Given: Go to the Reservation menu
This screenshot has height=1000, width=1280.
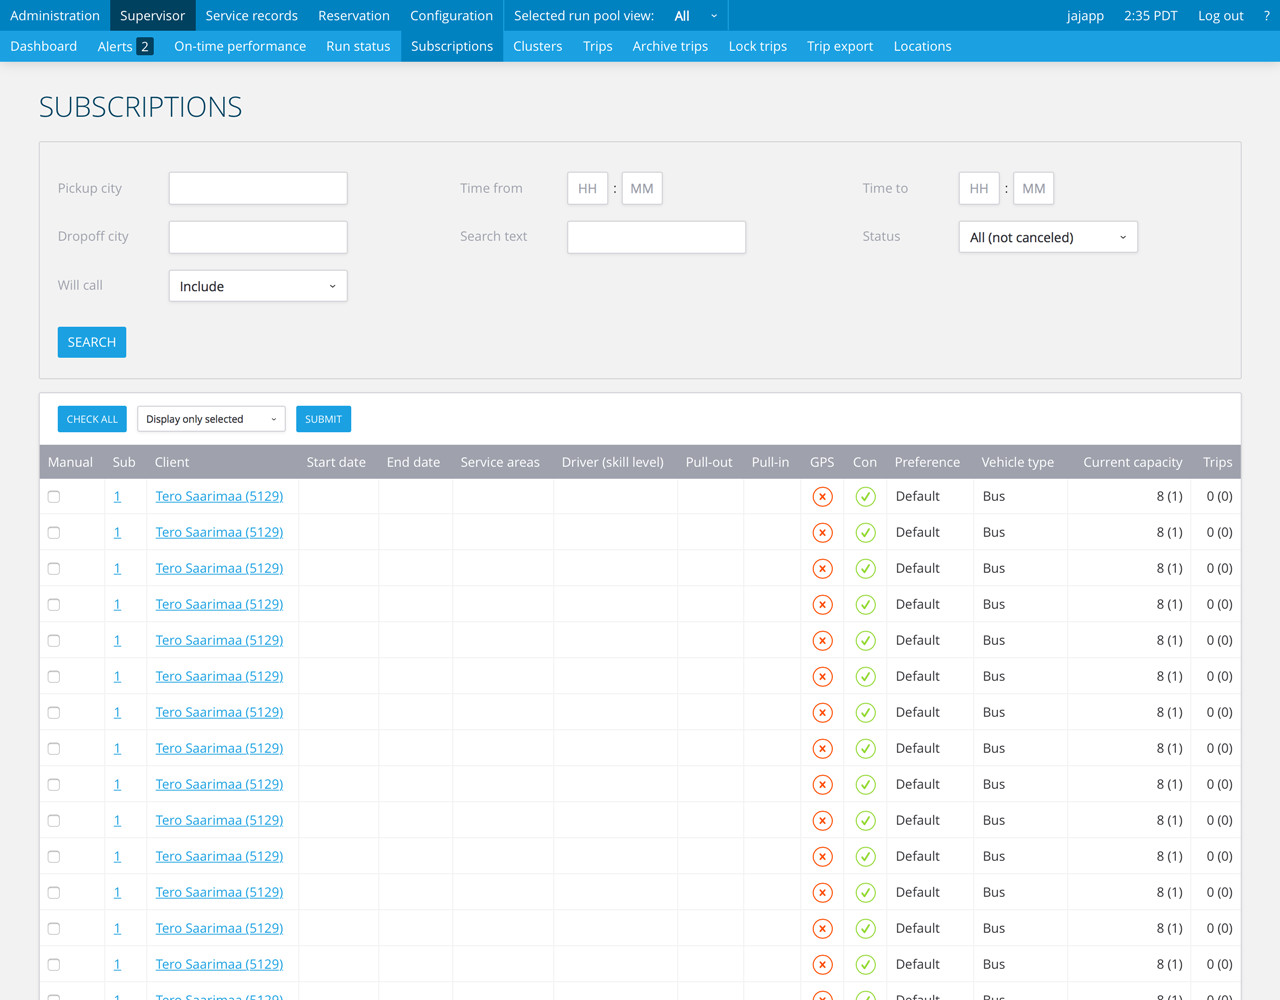Looking at the screenshot, I should (354, 15).
